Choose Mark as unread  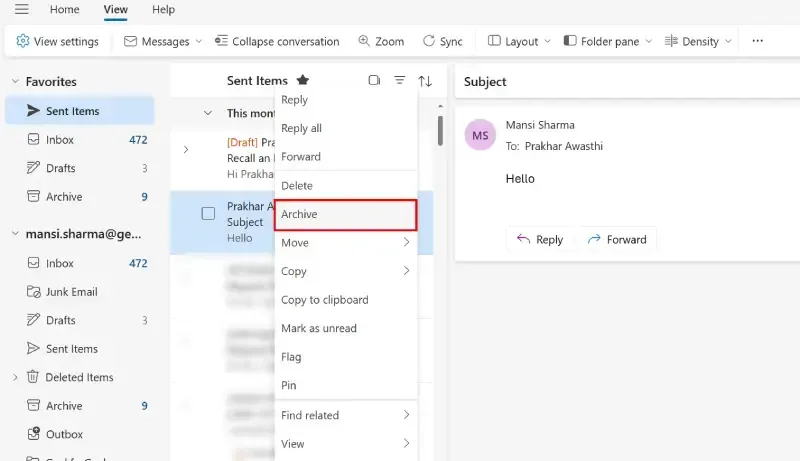coord(345,328)
